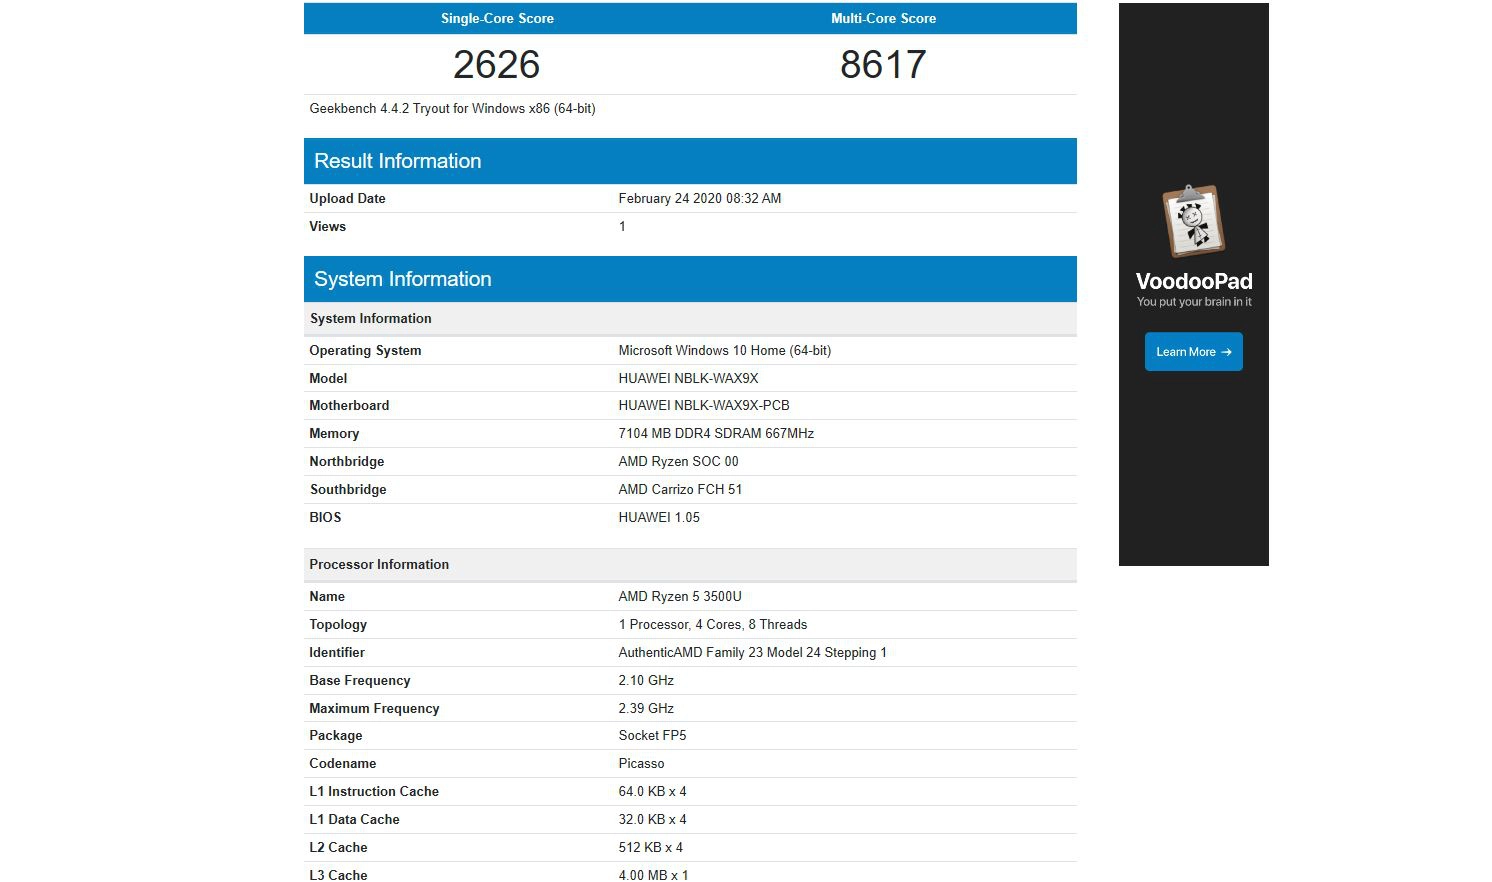1492x882 pixels.
Task: Click Microsoft Windows 10 Home value
Action: coord(724,350)
